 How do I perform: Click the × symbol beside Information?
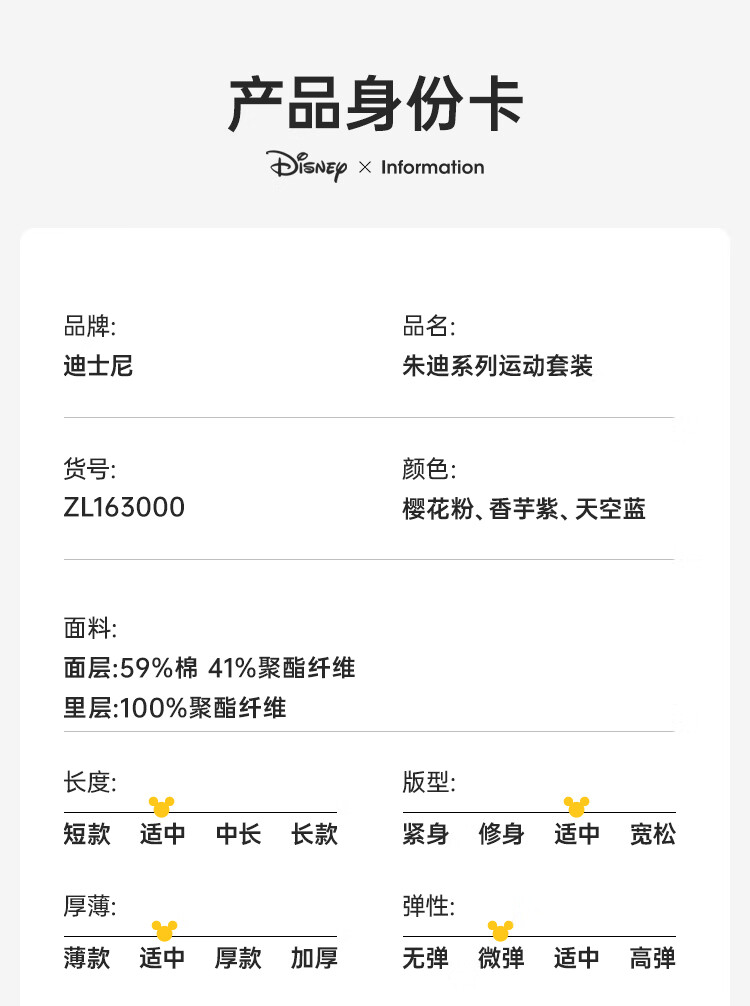coord(365,167)
